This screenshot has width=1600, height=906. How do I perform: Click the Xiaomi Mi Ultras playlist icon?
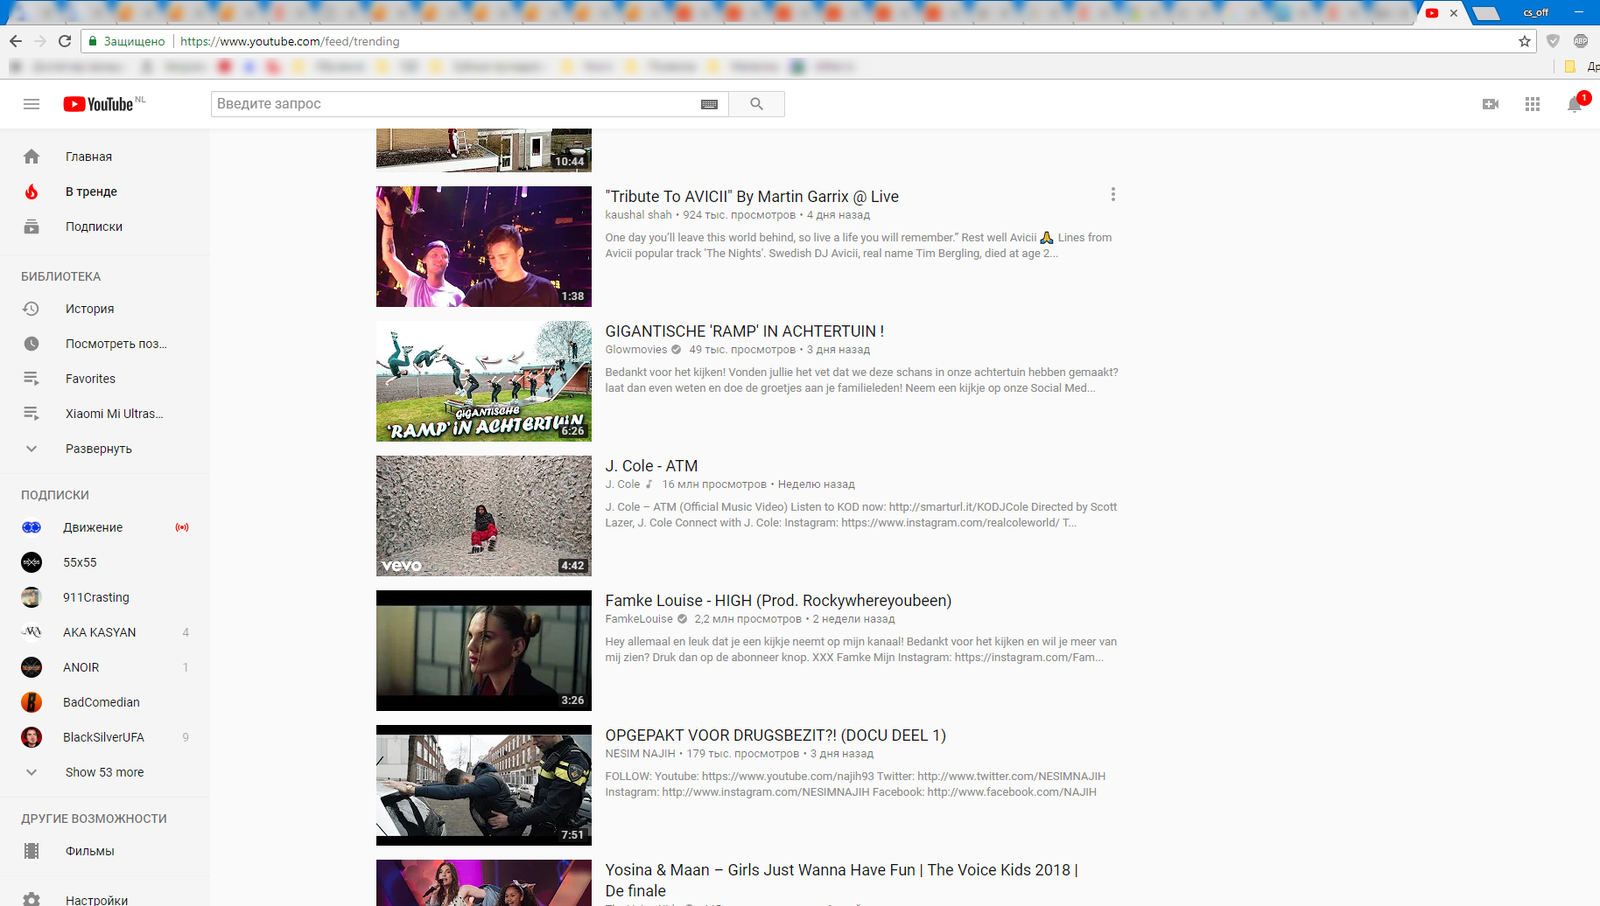(31, 414)
